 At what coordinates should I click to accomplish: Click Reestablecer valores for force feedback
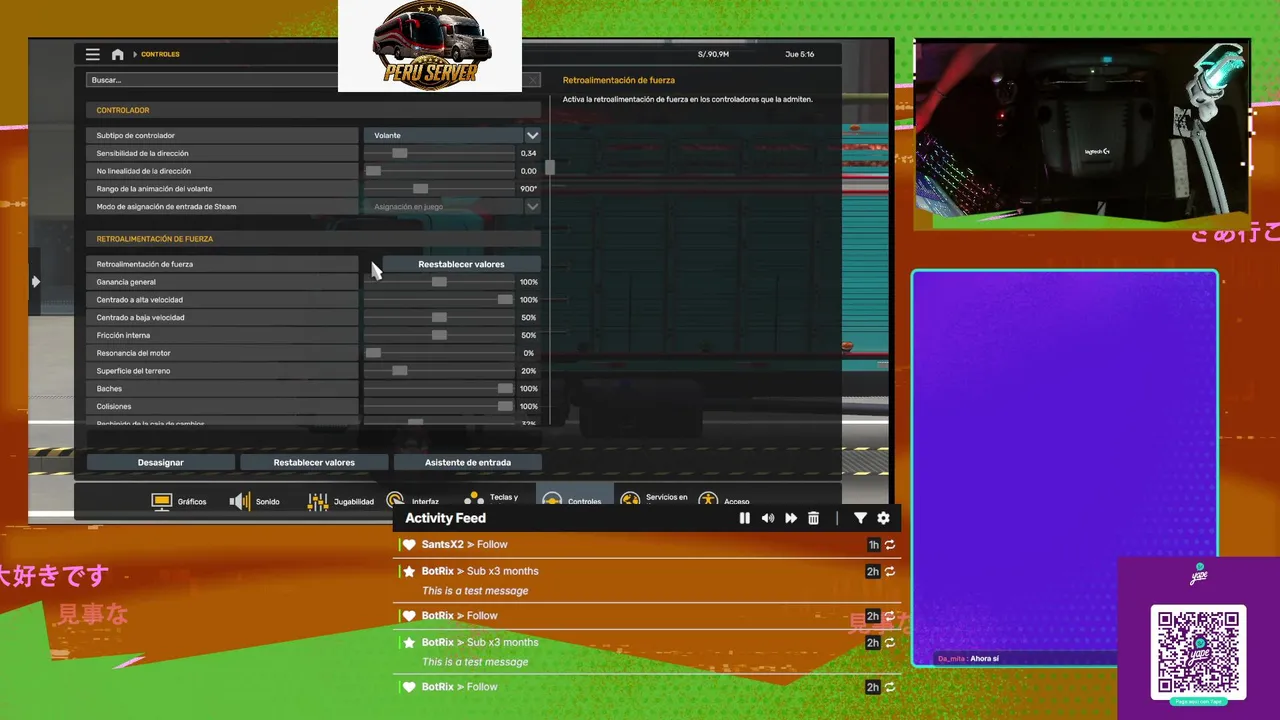click(x=461, y=264)
